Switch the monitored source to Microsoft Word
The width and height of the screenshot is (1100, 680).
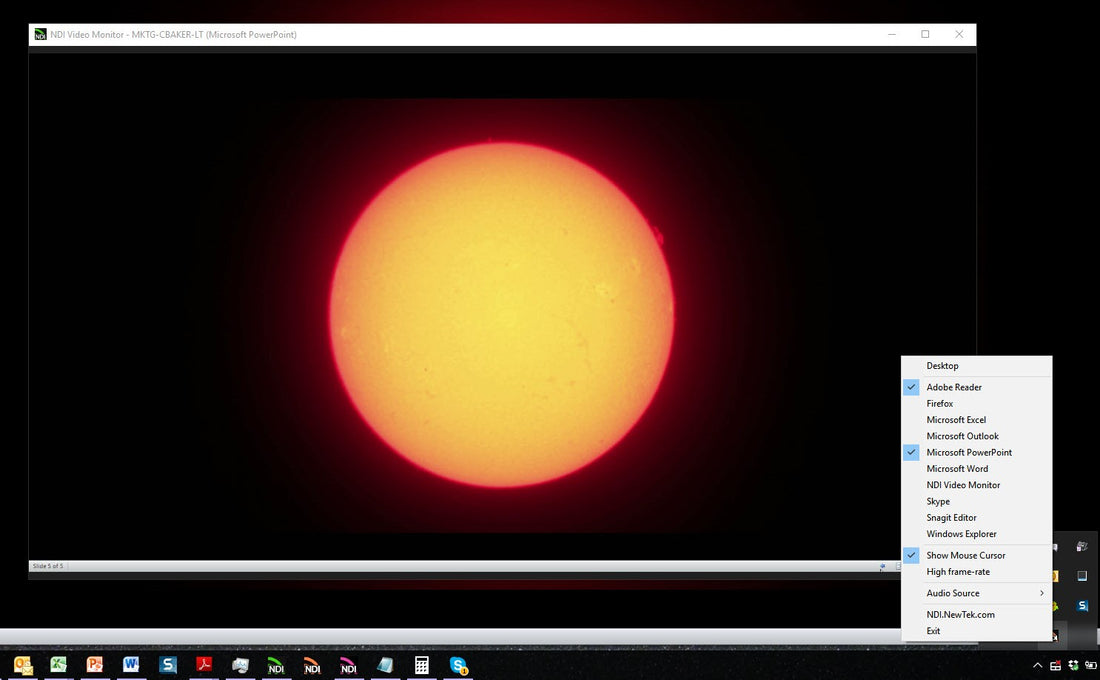point(956,468)
